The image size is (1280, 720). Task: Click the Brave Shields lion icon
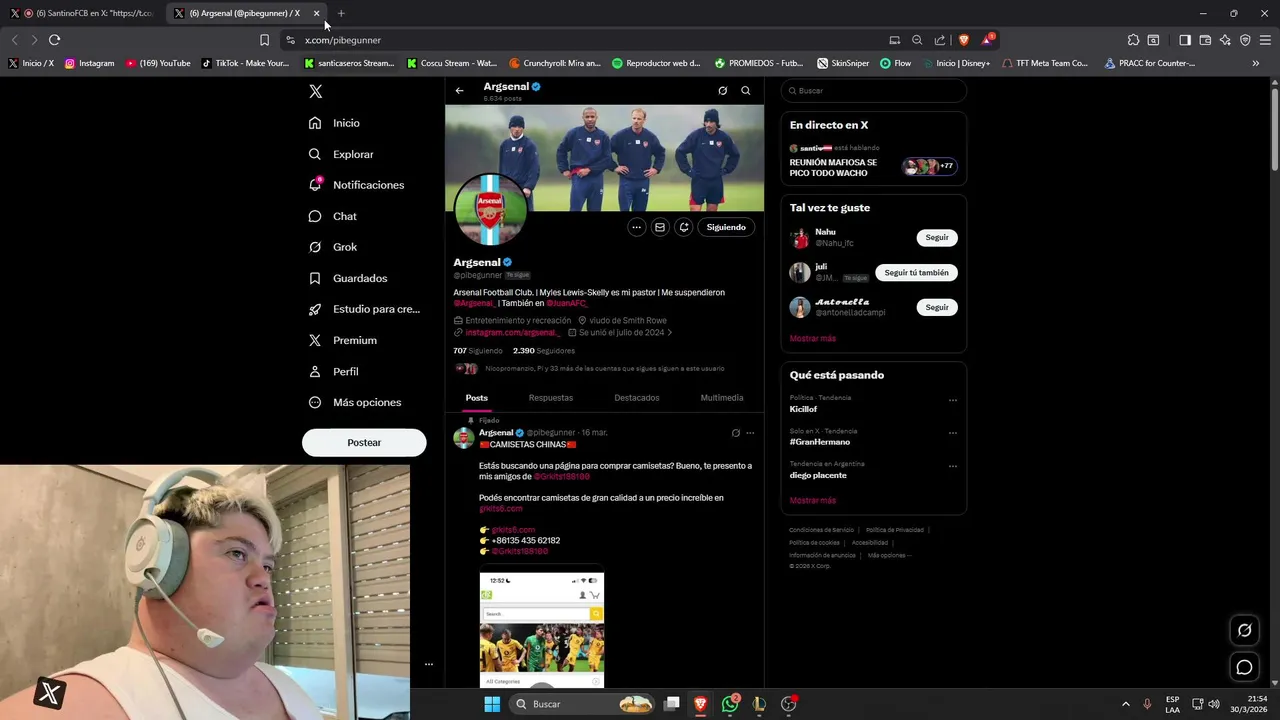tap(964, 40)
